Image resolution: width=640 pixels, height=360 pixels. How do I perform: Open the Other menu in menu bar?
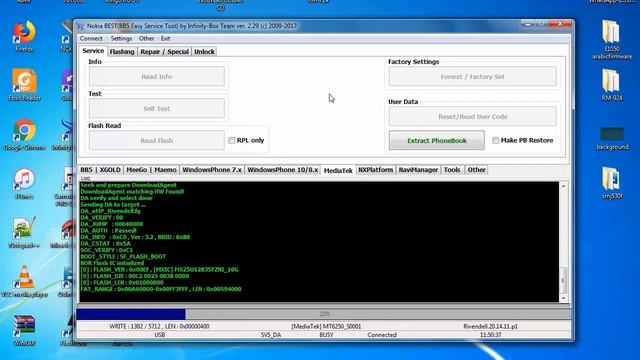point(146,38)
